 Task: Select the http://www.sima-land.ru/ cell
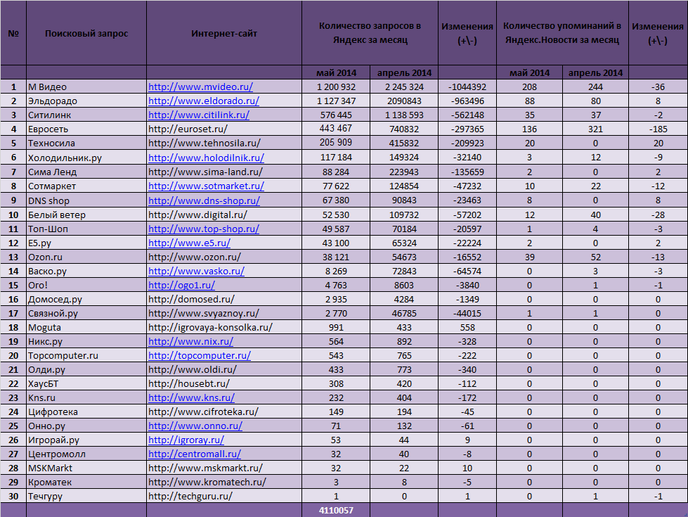(x=224, y=172)
